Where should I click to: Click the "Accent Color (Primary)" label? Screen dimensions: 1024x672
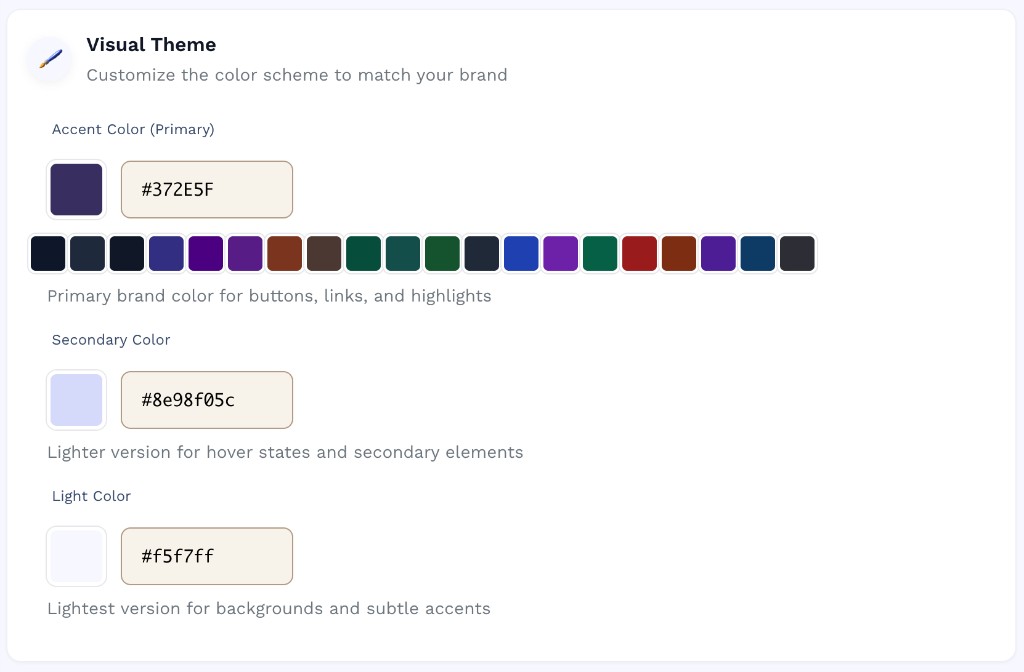tap(133, 129)
